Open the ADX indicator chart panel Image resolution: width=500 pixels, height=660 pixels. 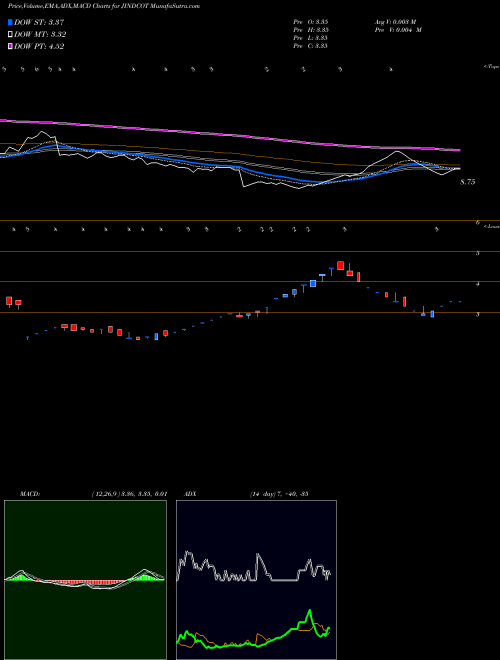point(256,580)
